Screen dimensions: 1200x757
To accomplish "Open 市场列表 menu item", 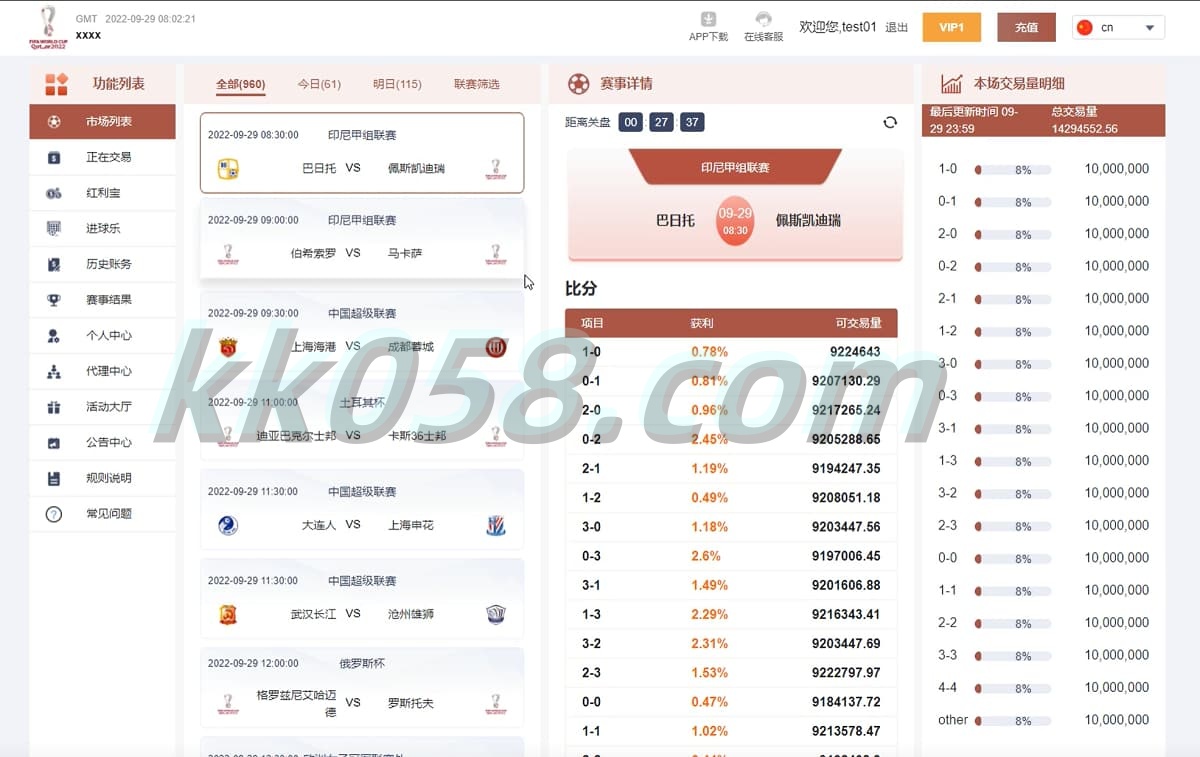I will coord(102,122).
